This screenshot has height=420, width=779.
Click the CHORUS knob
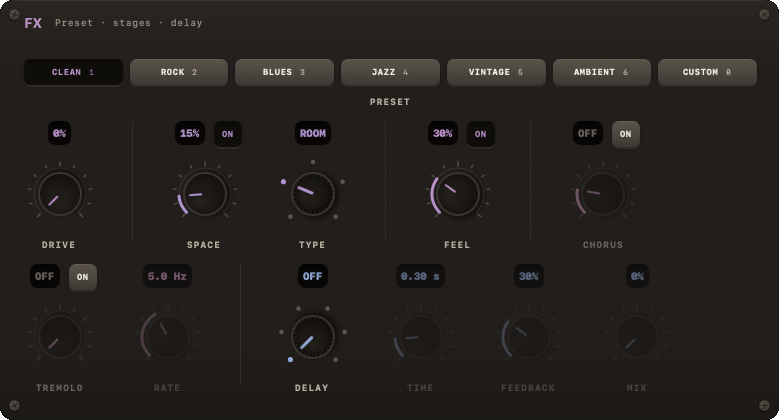pyautogui.click(x=603, y=194)
